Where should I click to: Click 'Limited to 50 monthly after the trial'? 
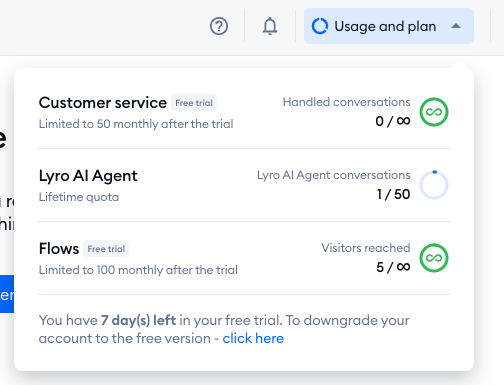point(136,124)
